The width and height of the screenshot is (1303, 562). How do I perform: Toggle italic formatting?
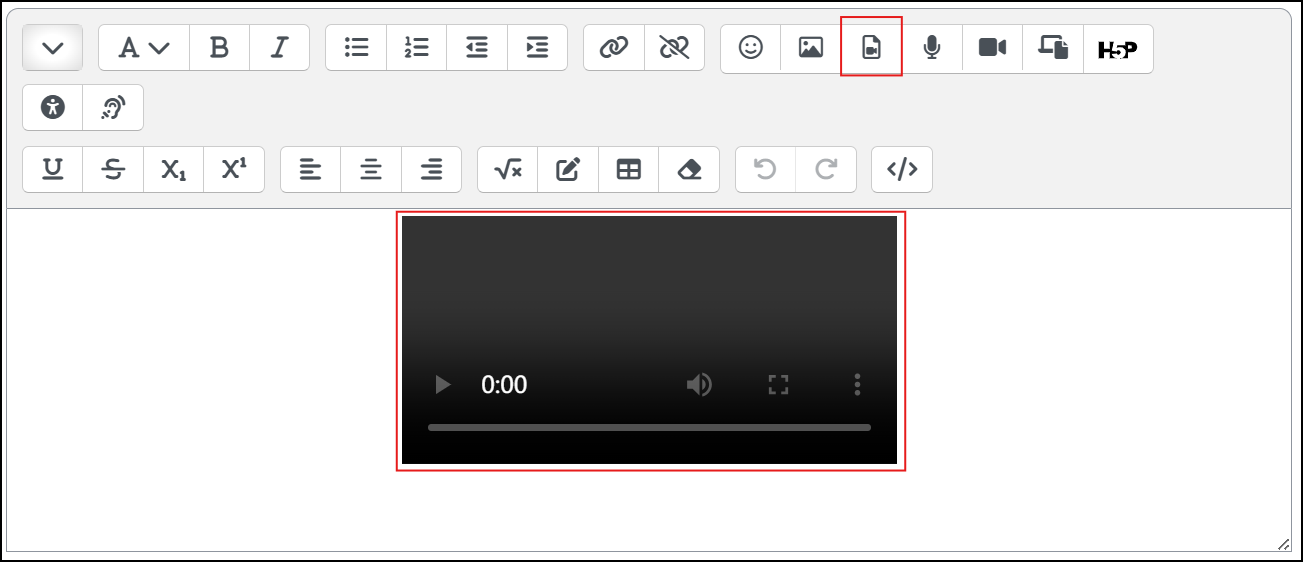tap(280, 48)
